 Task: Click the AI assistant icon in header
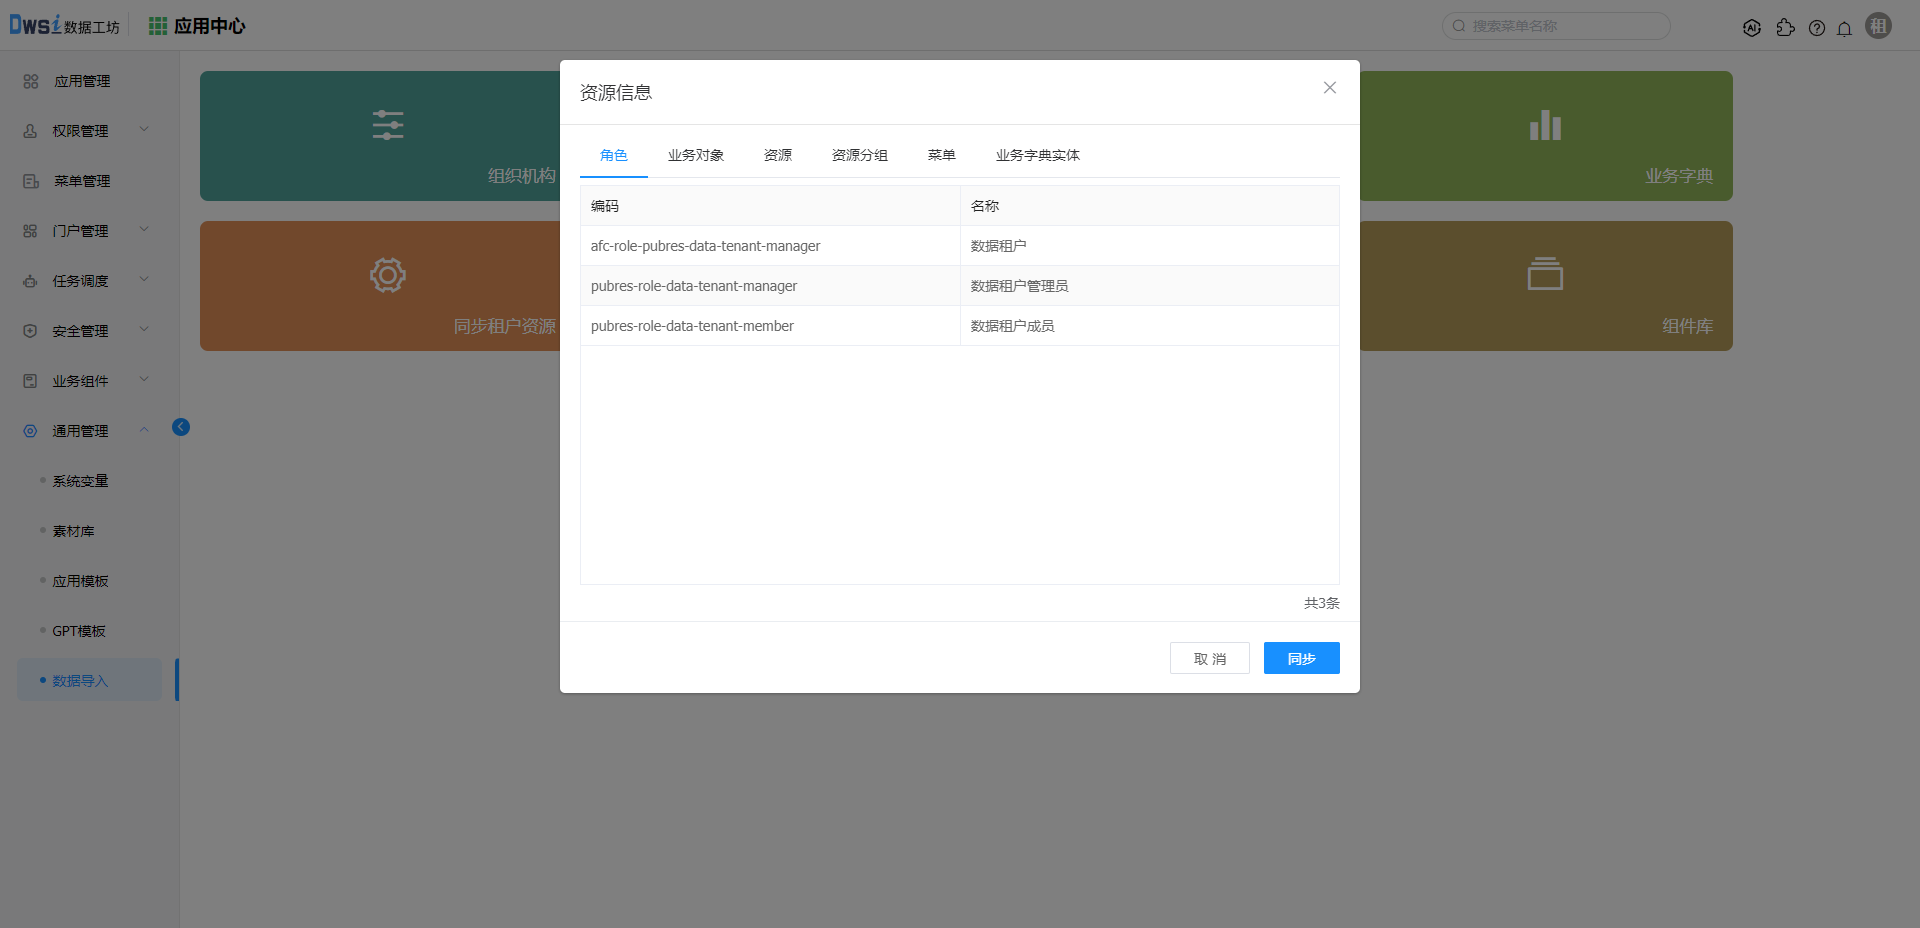click(x=1751, y=28)
